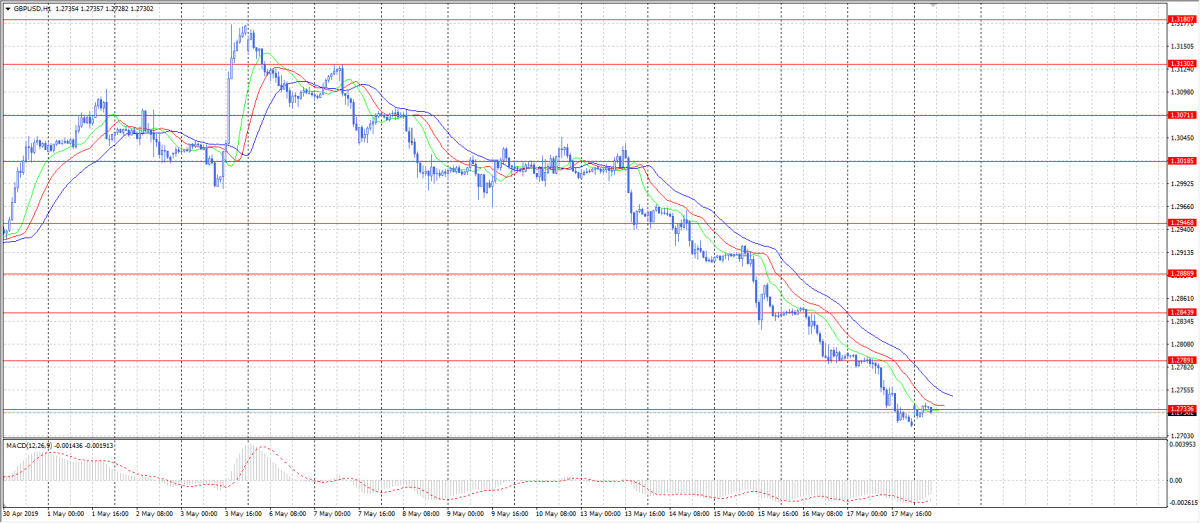Image resolution: width=1200 pixels, height=523 pixels.
Task: Click the 1.29135 price scale value
Action: [x=1181, y=253]
